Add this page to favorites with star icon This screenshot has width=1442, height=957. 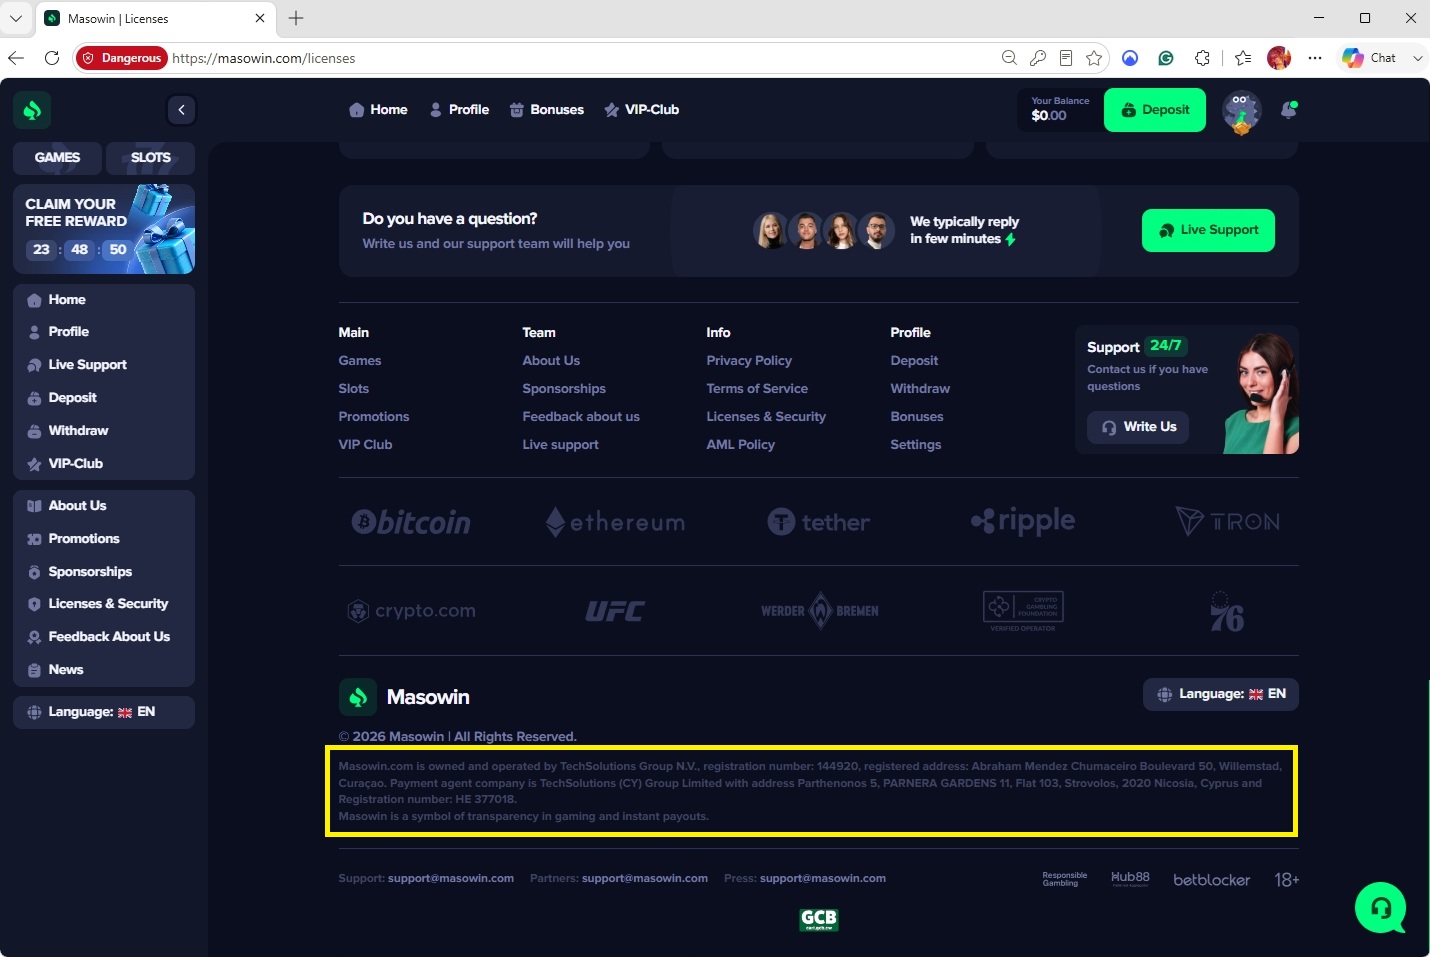click(x=1094, y=58)
